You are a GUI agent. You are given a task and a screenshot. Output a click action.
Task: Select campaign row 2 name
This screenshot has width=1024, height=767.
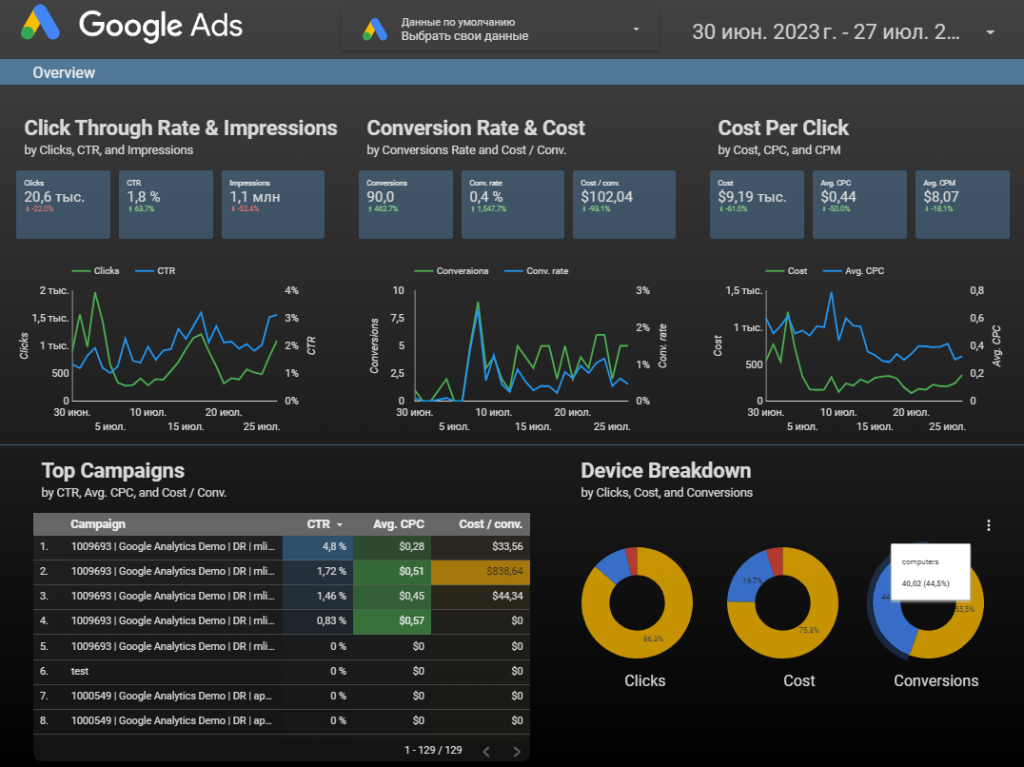173,571
